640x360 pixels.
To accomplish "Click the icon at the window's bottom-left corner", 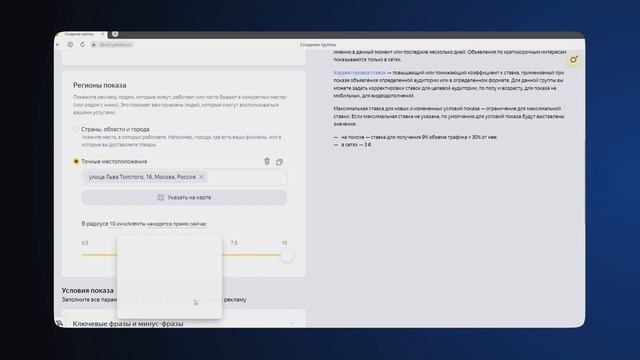I will click(x=60, y=322).
